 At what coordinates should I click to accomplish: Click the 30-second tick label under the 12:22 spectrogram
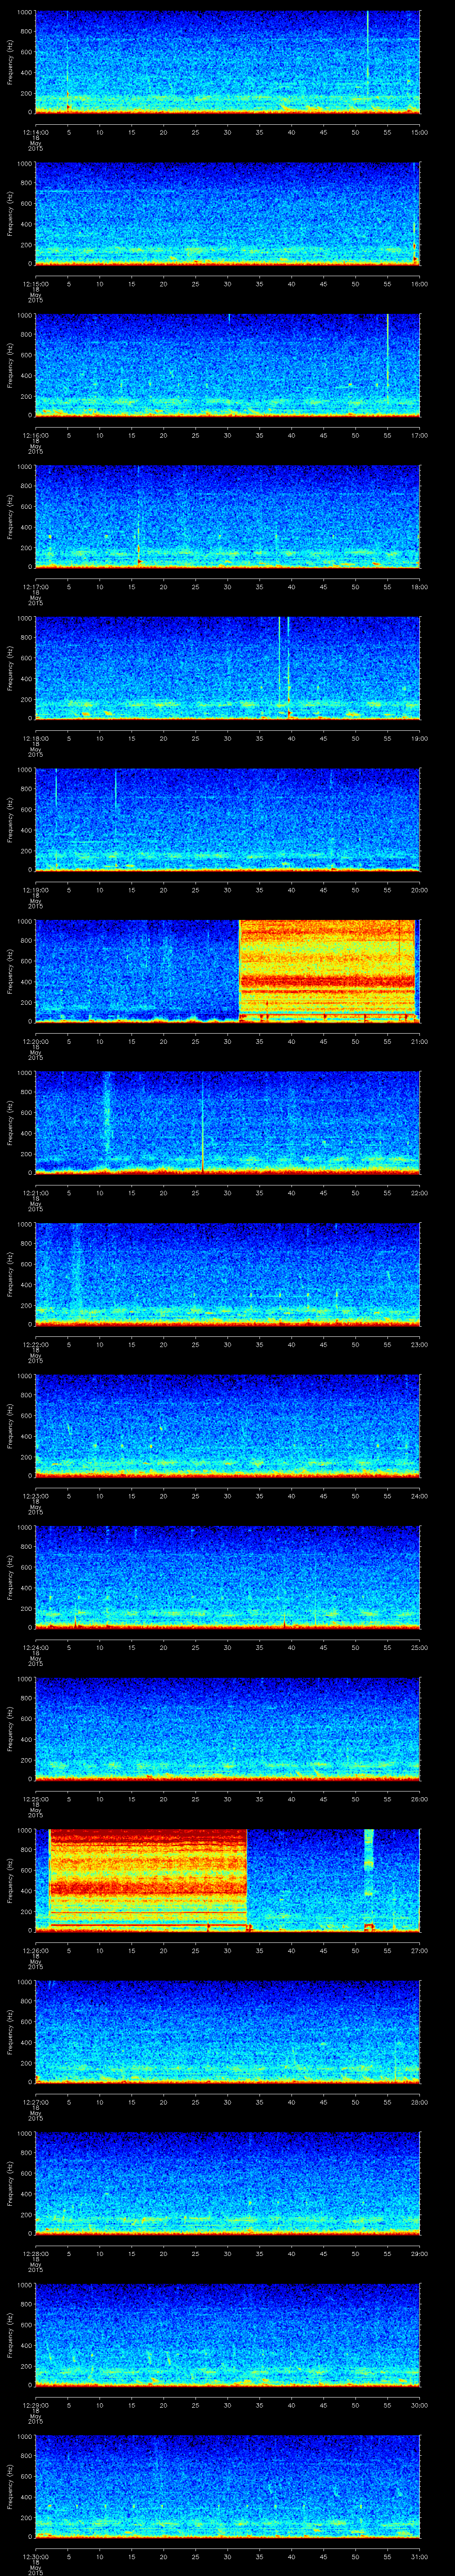227,1344
